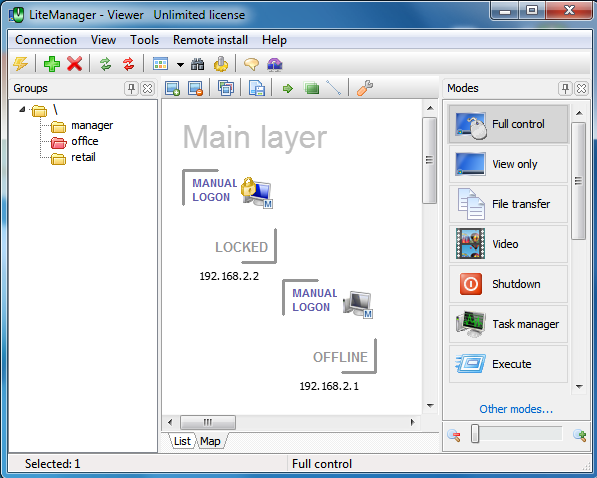Click the binoculars search icon

click(197, 64)
